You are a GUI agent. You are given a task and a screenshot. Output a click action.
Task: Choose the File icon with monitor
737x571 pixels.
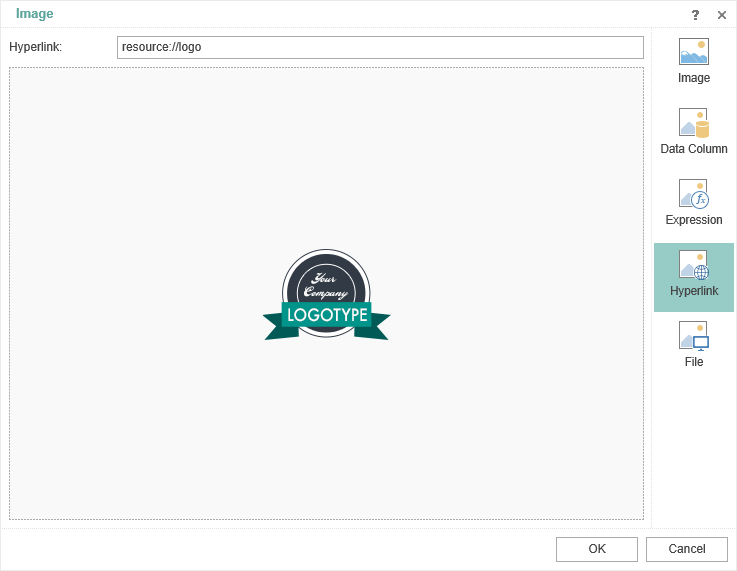click(x=693, y=336)
